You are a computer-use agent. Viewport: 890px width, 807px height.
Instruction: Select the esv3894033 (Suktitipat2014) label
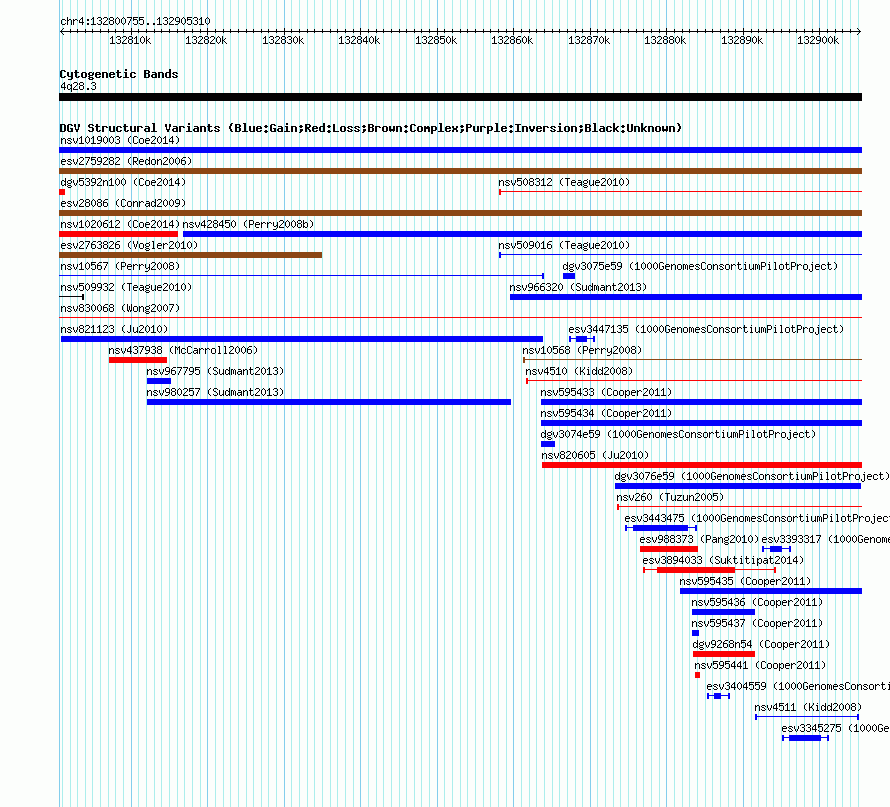point(723,560)
